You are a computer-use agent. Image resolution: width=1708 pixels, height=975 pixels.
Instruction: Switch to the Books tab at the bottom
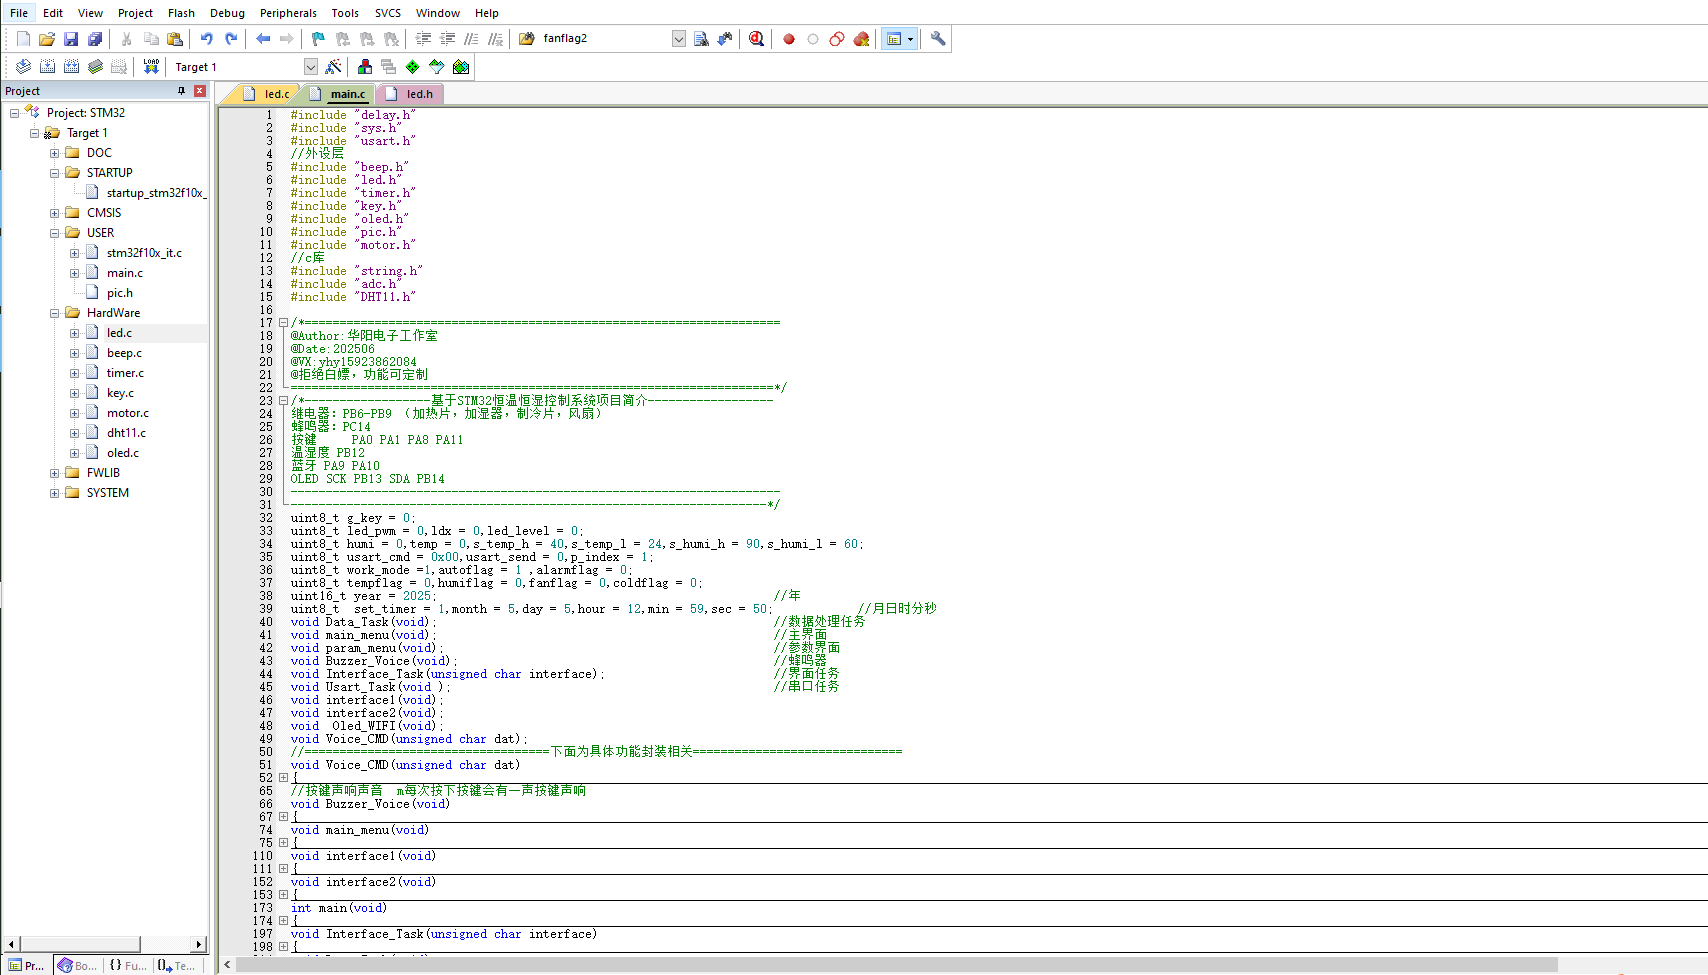click(77, 965)
